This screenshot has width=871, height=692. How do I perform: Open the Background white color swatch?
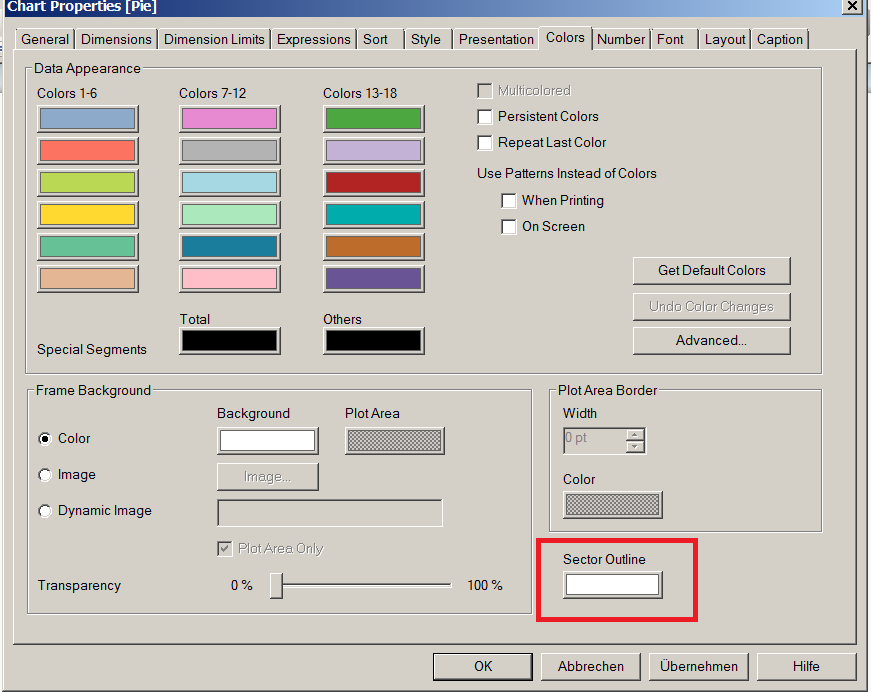point(268,441)
